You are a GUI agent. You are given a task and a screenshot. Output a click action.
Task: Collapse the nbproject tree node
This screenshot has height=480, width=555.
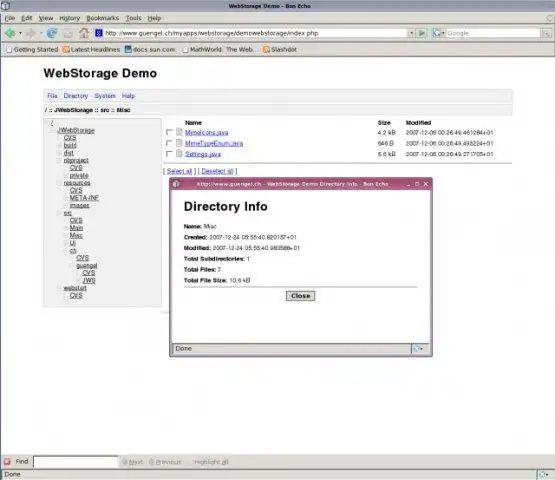pyautogui.click(x=59, y=161)
